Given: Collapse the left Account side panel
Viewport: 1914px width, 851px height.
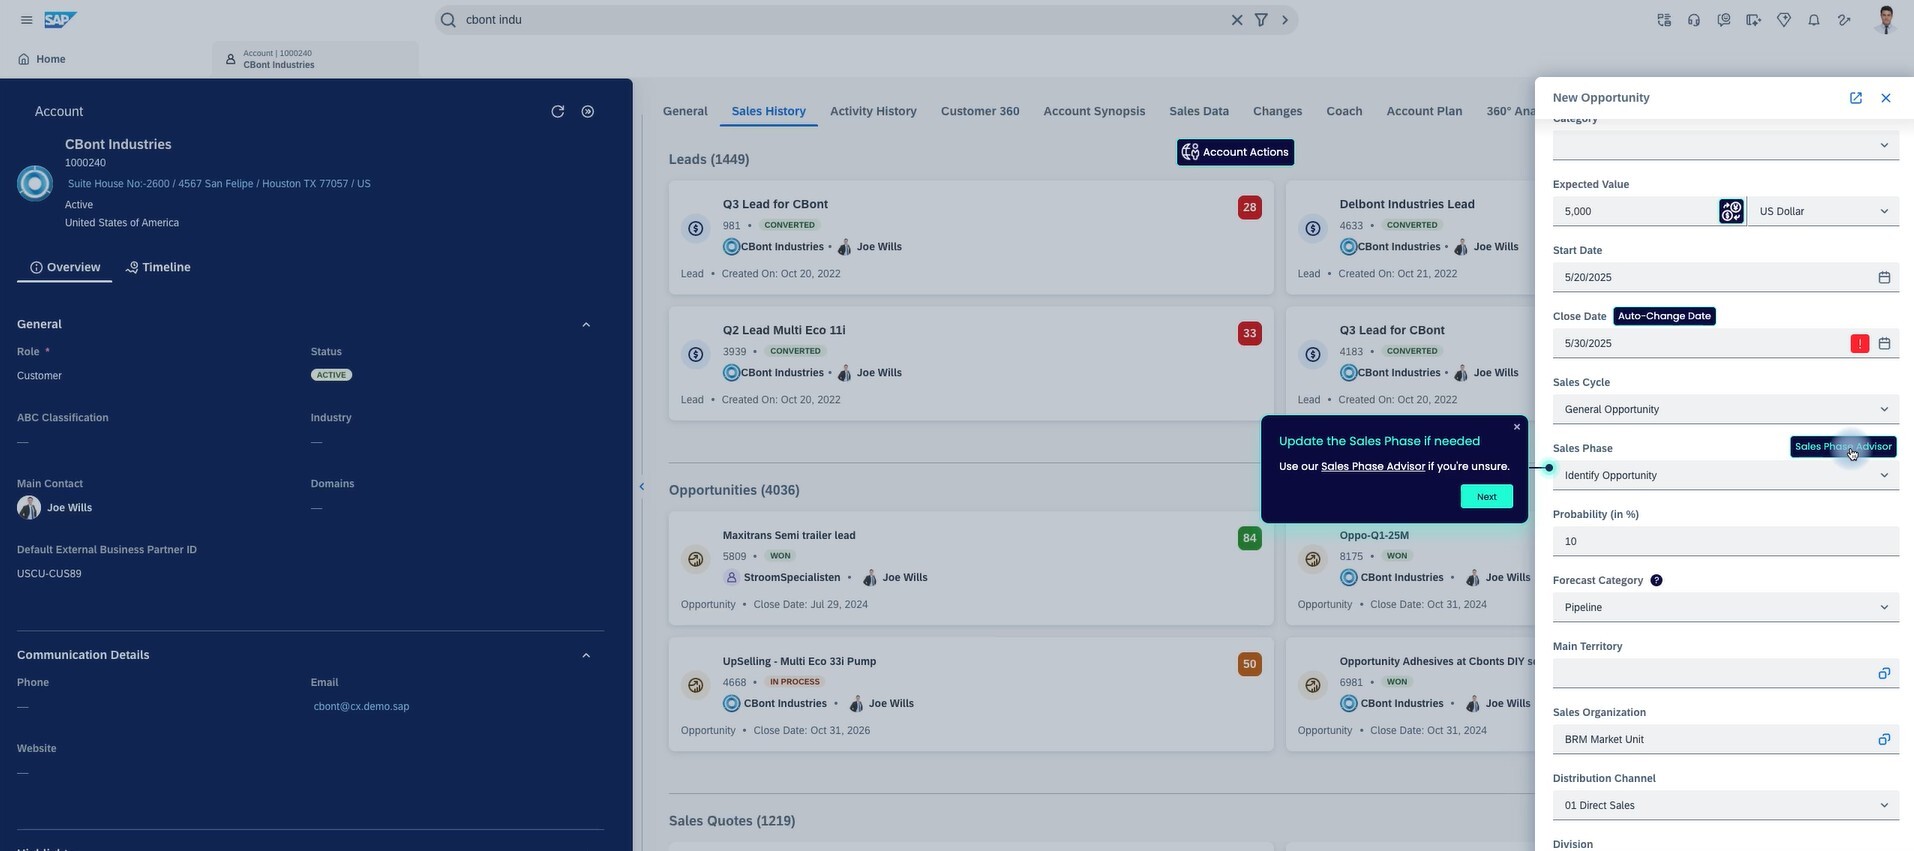Looking at the screenshot, I should [642, 487].
